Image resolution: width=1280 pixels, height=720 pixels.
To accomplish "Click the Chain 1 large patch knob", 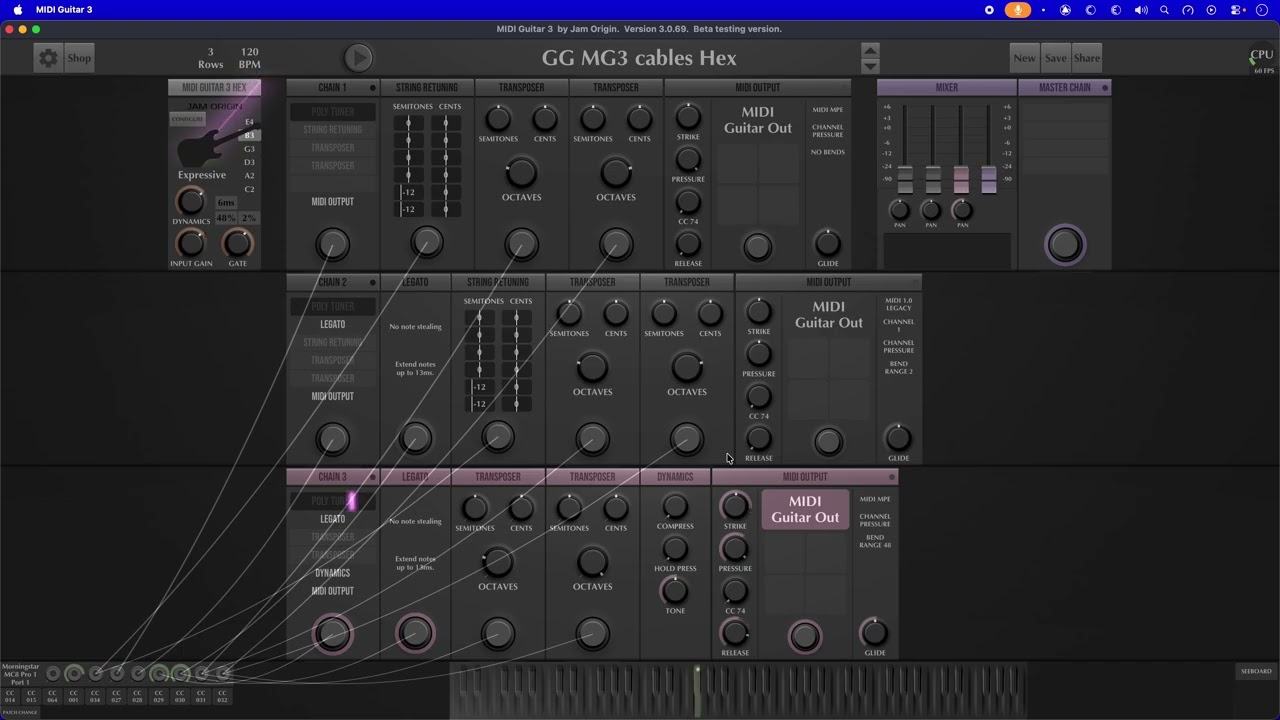I will click(333, 244).
